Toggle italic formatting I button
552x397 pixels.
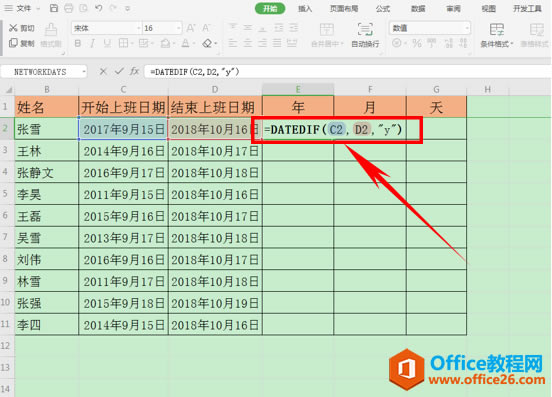[x=92, y=43]
